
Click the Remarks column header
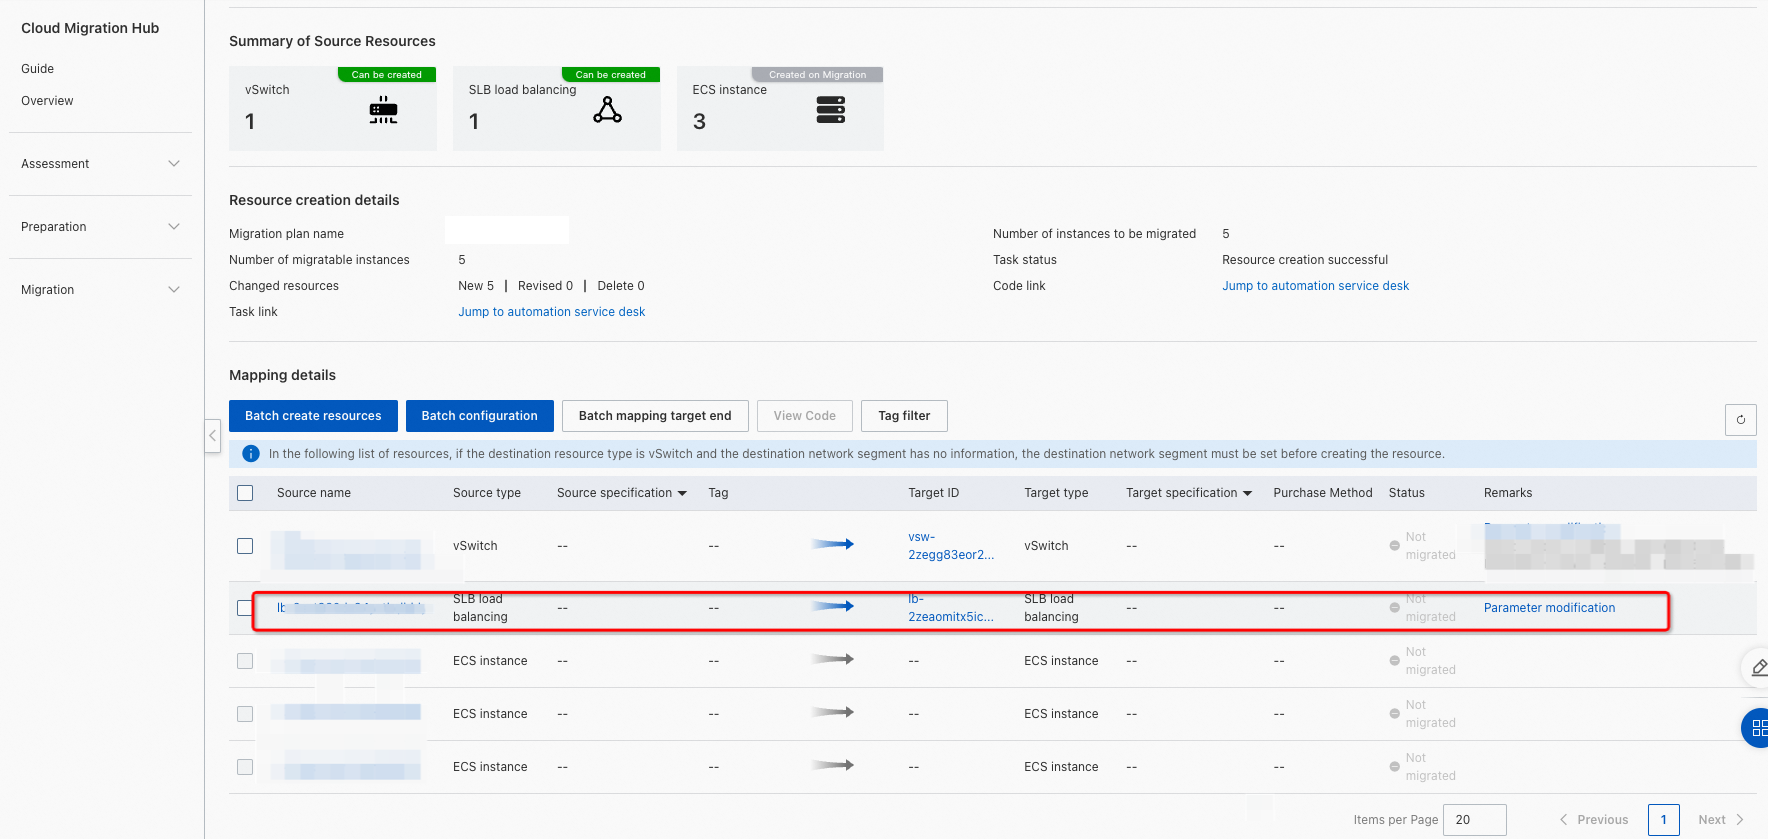(x=1508, y=493)
